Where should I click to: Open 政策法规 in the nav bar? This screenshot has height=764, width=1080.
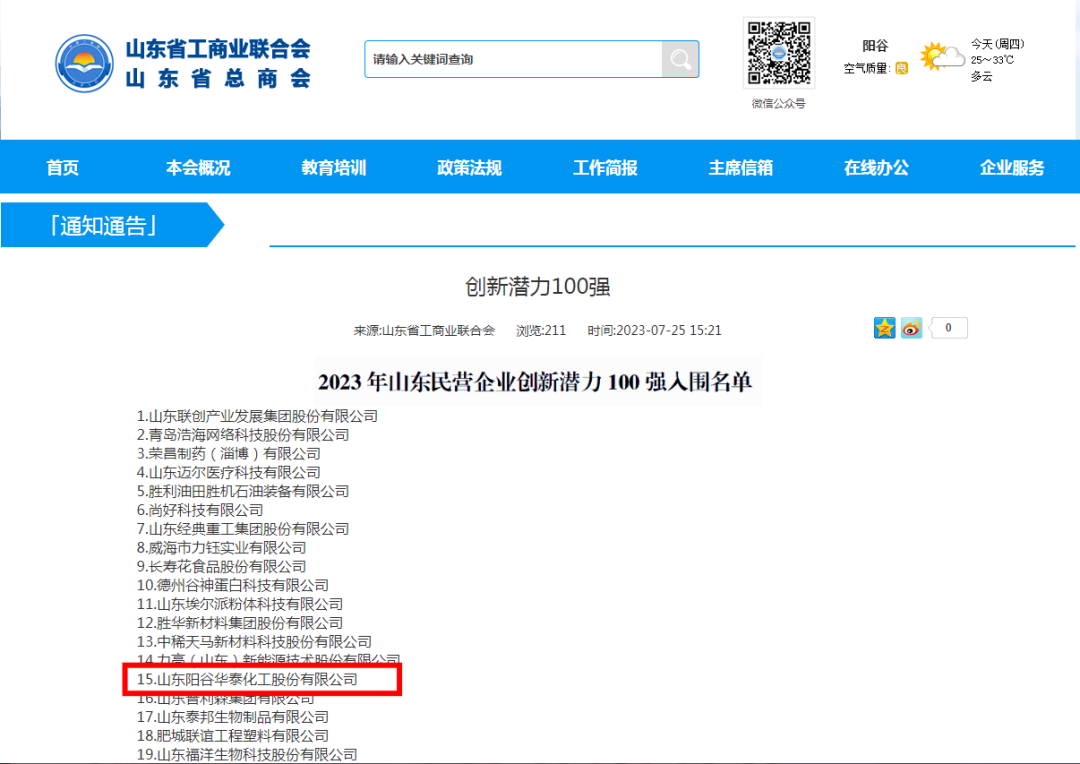coord(469,167)
